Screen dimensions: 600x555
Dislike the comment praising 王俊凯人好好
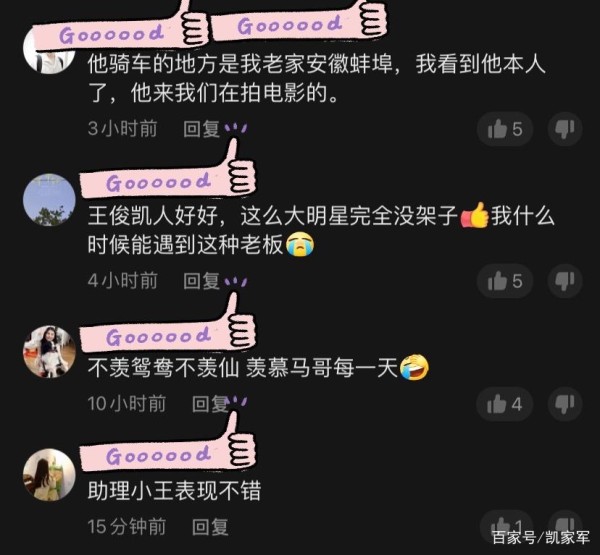click(x=565, y=281)
